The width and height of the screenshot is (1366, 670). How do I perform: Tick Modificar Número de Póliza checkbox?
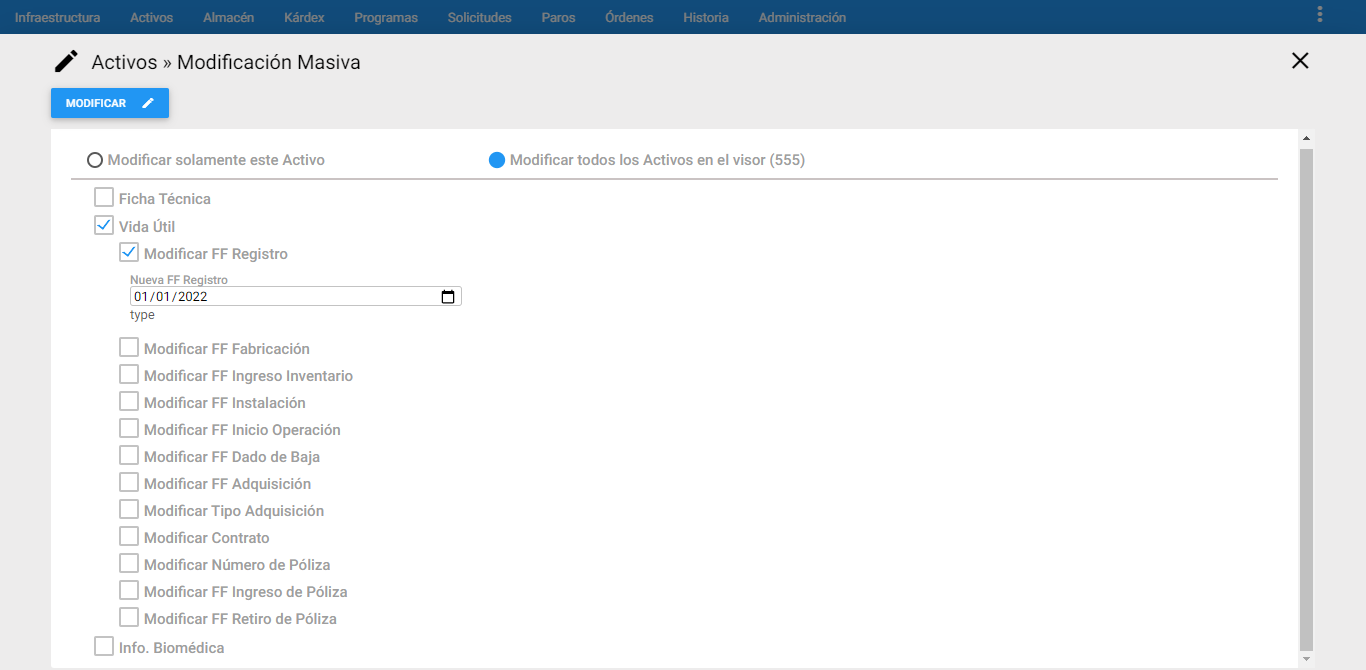tap(129, 563)
